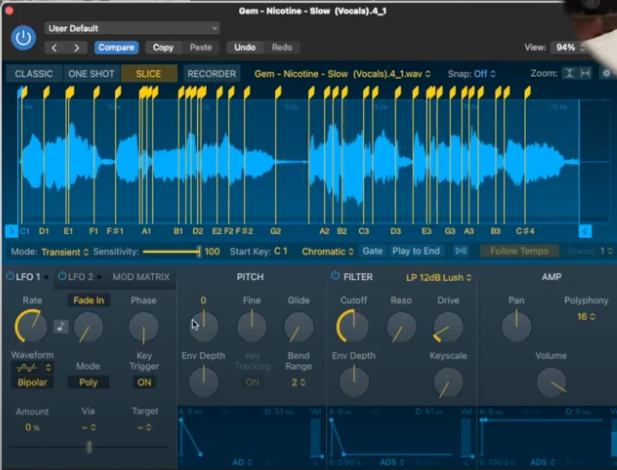Open the Mode Transient dropdown

point(65,252)
